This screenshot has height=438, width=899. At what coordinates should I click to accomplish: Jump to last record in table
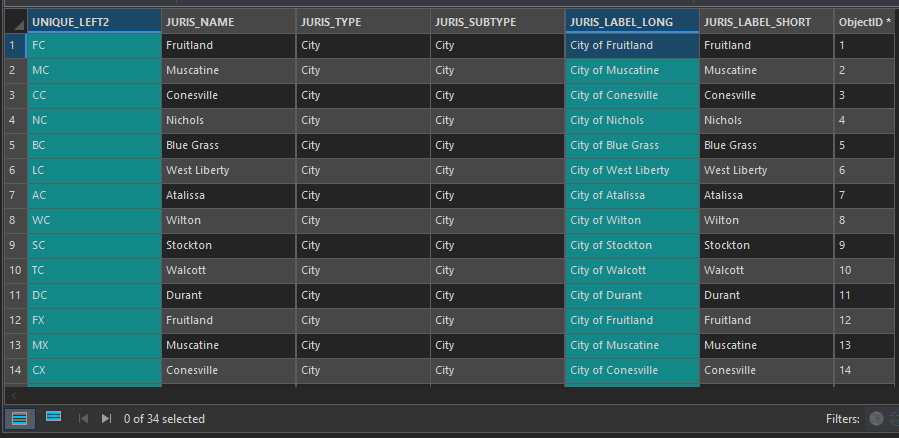tap(106, 419)
